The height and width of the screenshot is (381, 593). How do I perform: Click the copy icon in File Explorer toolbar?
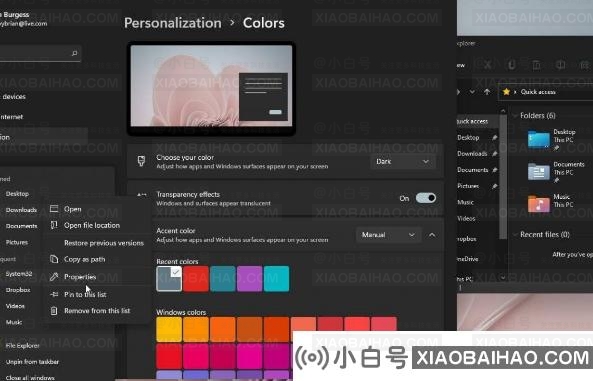pyautogui.click(x=511, y=65)
